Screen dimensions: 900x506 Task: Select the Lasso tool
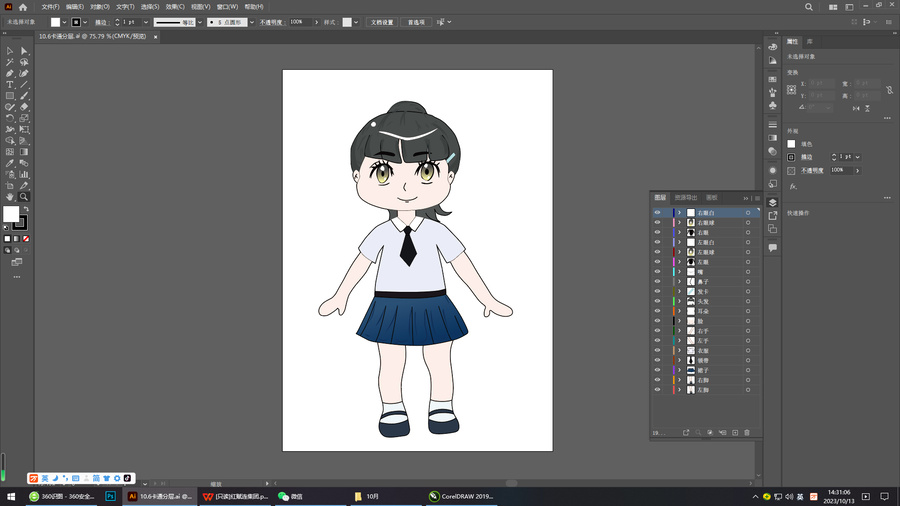pos(24,62)
